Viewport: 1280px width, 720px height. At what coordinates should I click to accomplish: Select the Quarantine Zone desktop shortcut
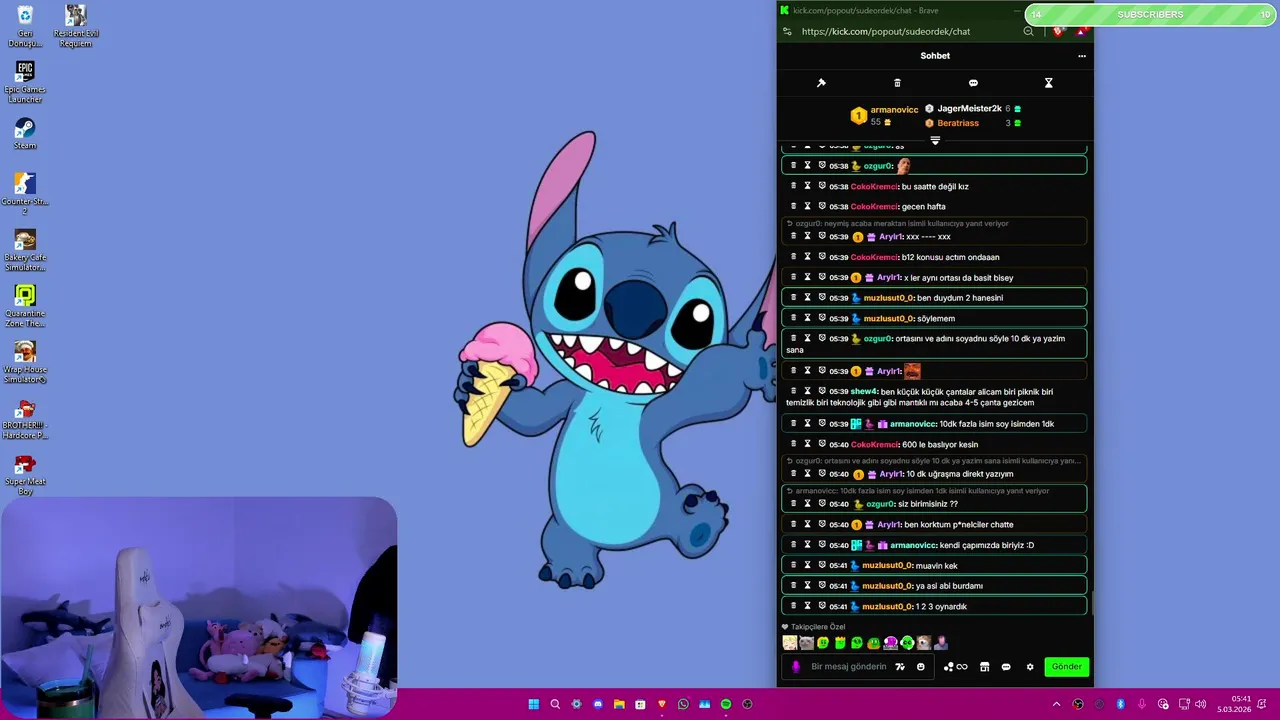[25, 307]
